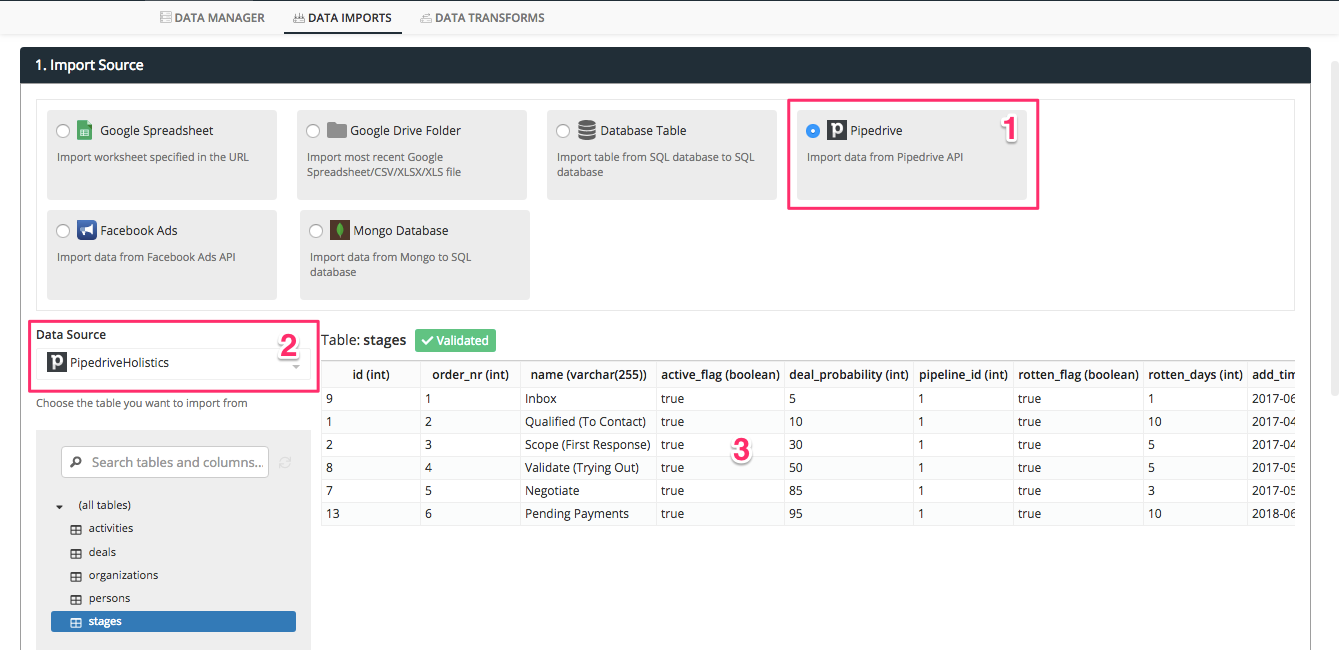Select the Google Spreadsheet radio button
This screenshot has height=650, width=1339.
pos(64,131)
